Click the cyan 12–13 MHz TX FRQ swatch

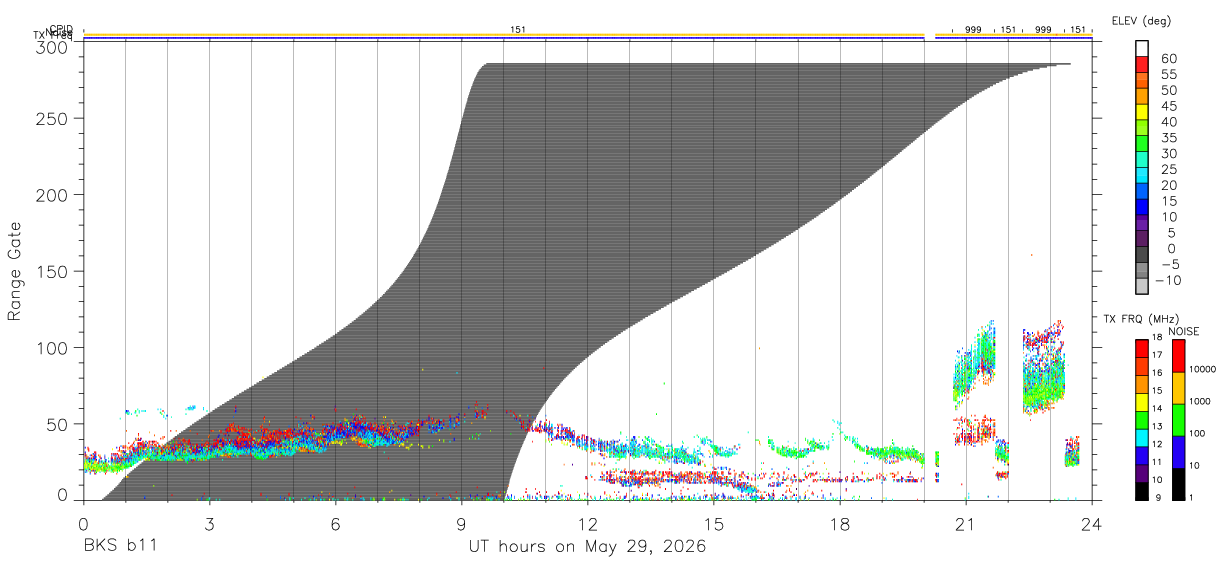click(1142, 438)
